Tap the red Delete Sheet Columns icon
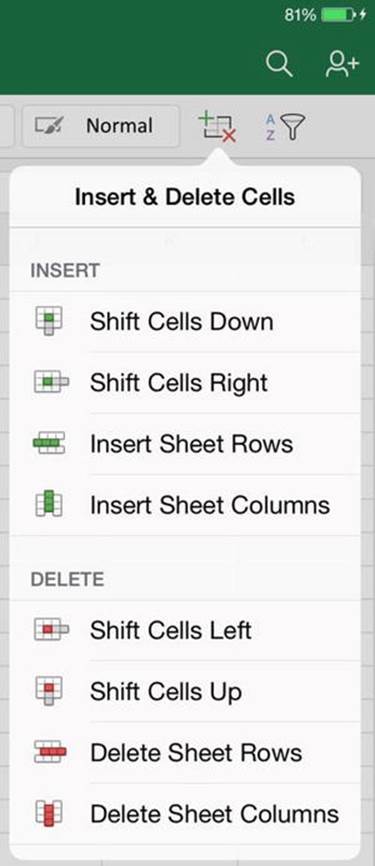Image resolution: width=375 pixels, height=866 pixels. pyautogui.click(x=49, y=813)
